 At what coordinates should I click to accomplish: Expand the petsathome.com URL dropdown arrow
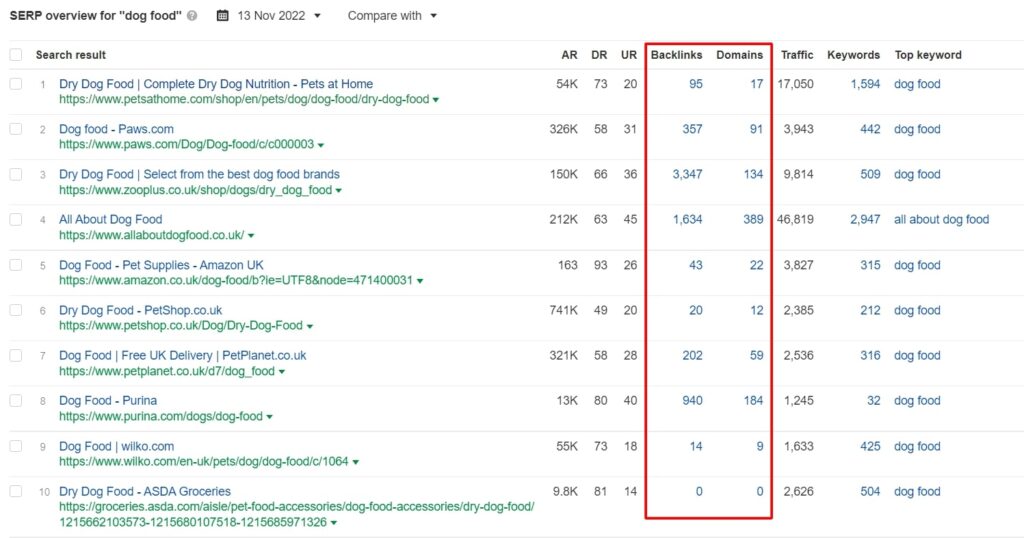pos(436,100)
